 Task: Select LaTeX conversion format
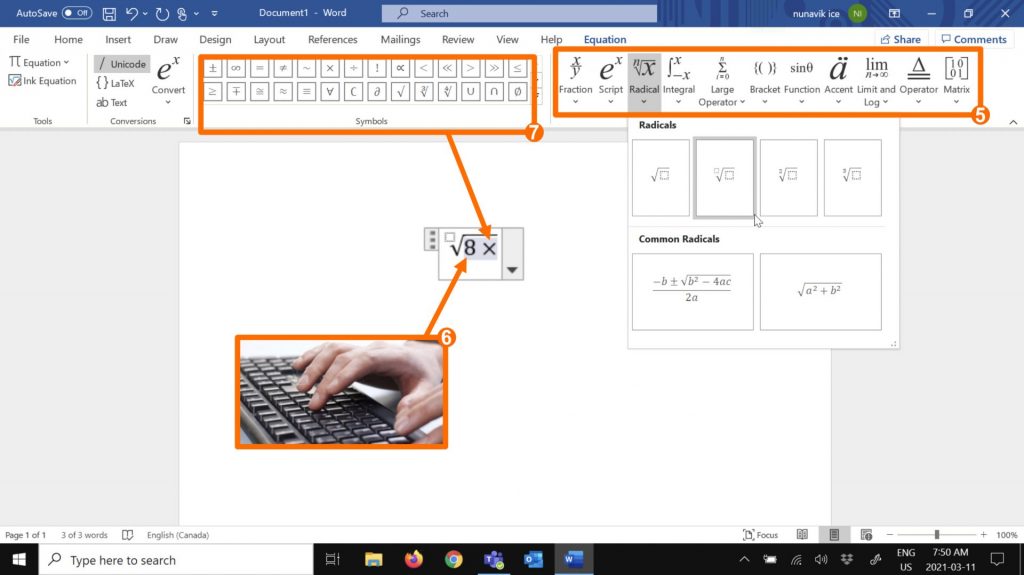pos(116,83)
